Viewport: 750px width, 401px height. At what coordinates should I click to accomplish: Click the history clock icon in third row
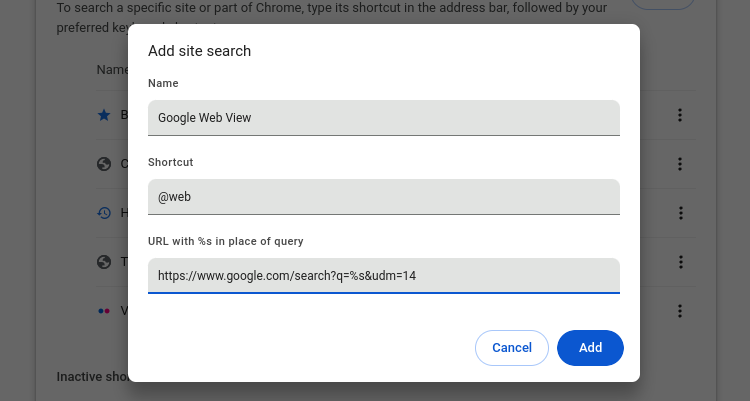[x=103, y=213]
